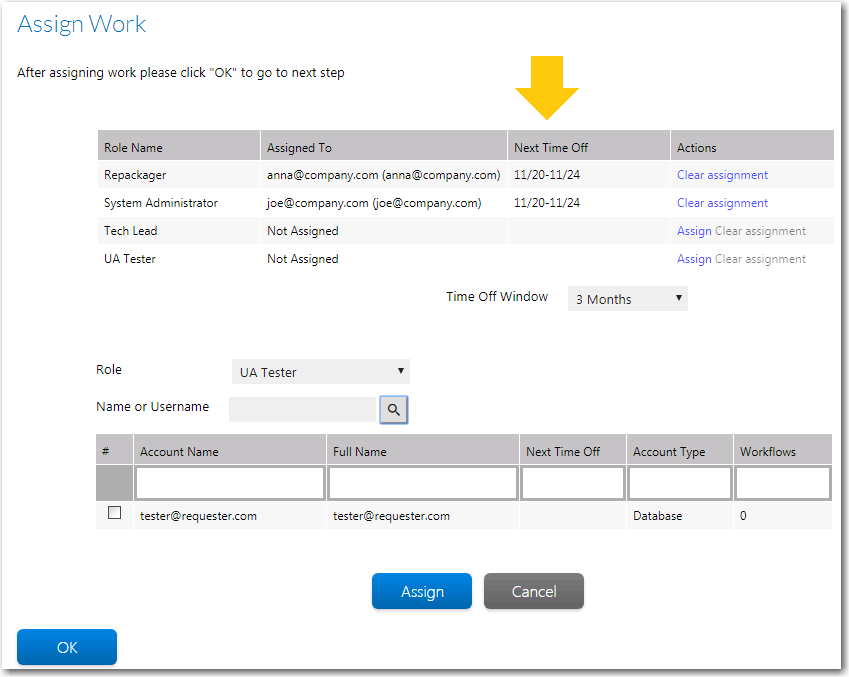Screen dimensions: 849x677
Task: Expand the 3 Months selection list
Action: coord(627,298)
